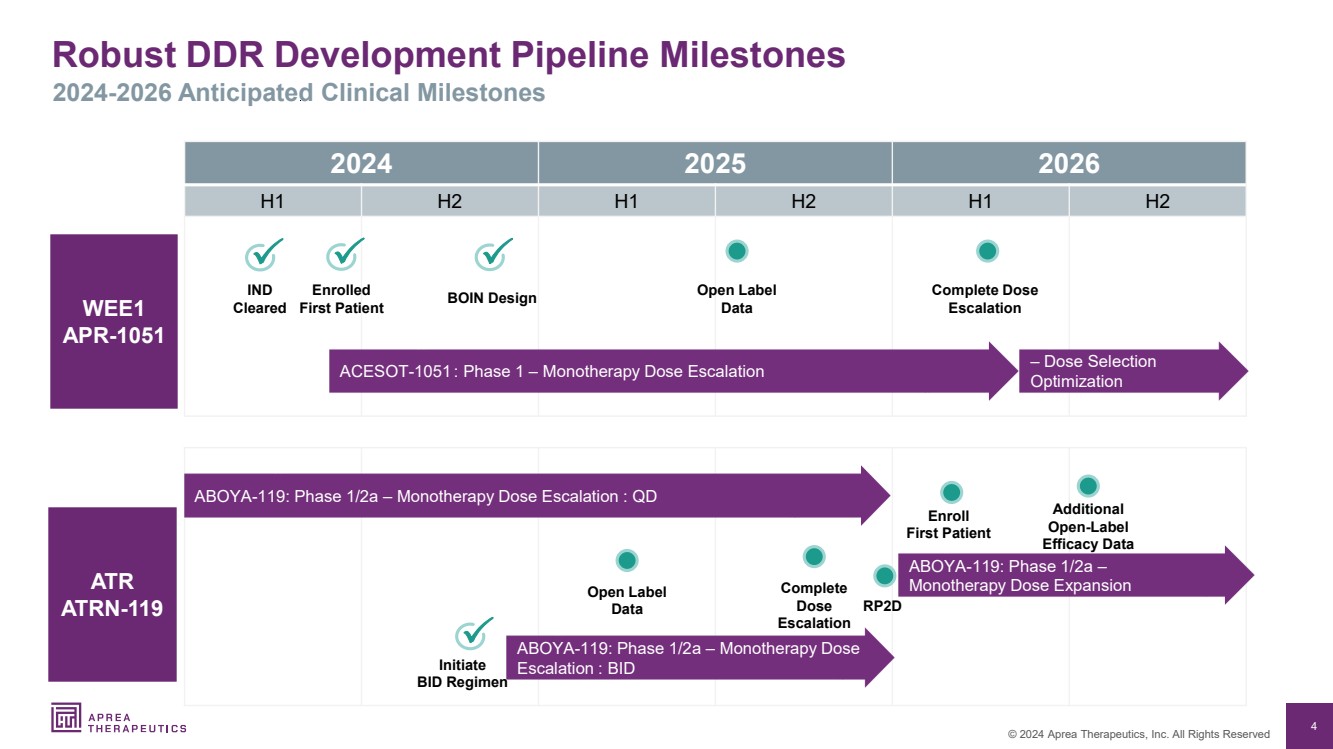Select the 2026 year header
Screen dimensions: 1333x749
[1069, 163]
